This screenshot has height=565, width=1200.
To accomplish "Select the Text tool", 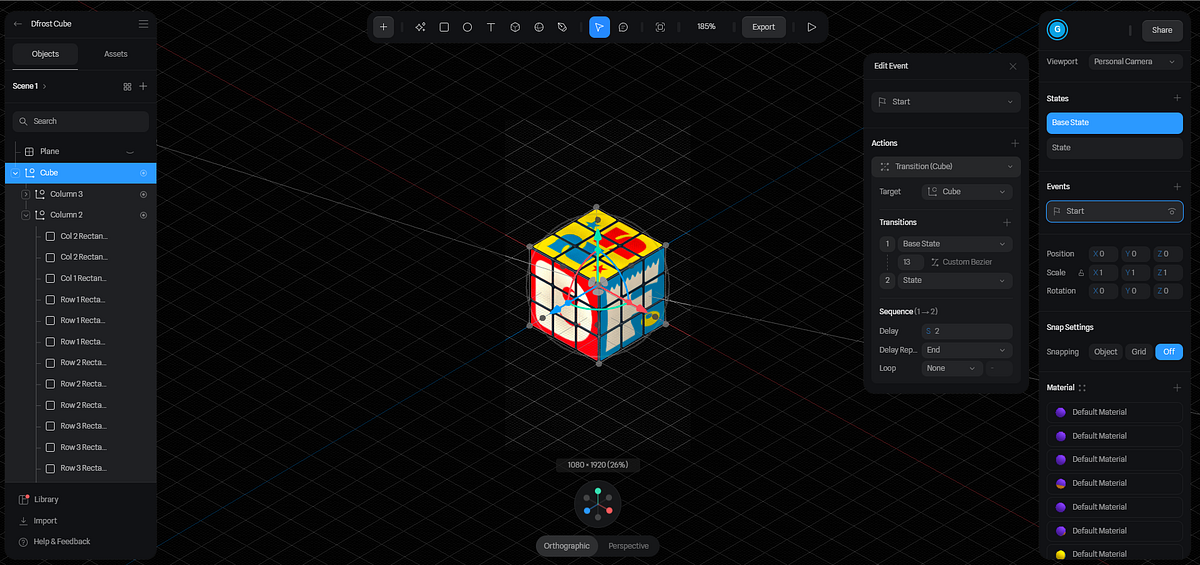I will (x=491, y=27).
